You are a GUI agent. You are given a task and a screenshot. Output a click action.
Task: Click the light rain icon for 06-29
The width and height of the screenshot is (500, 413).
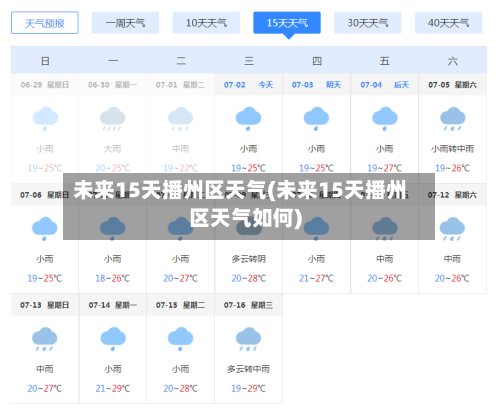click(45, 119)
